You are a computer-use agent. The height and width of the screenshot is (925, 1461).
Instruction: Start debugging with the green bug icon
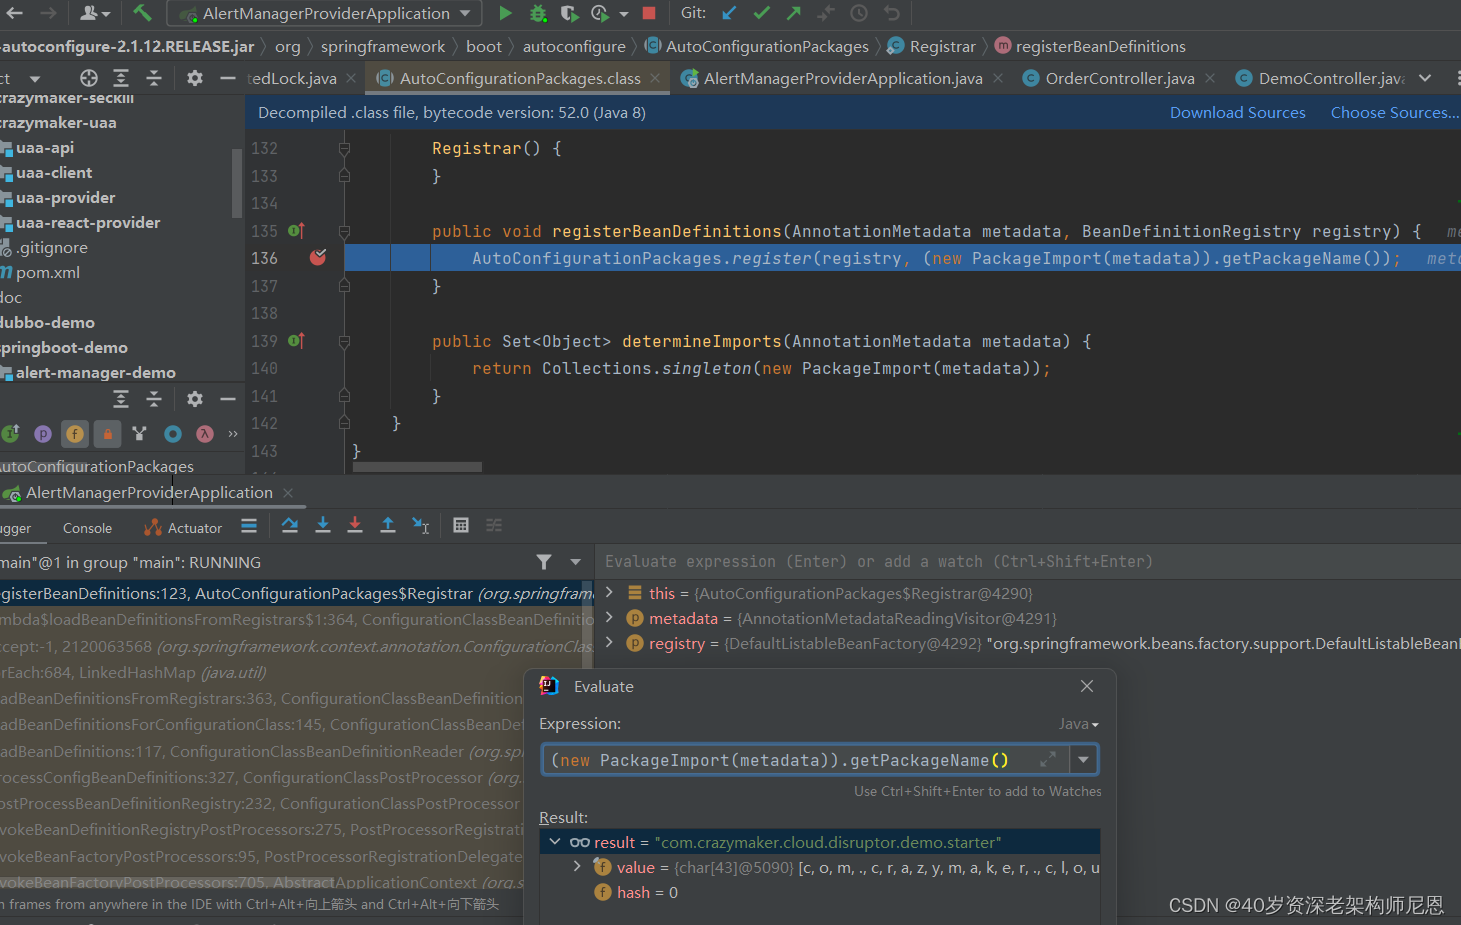coord(538,13)
